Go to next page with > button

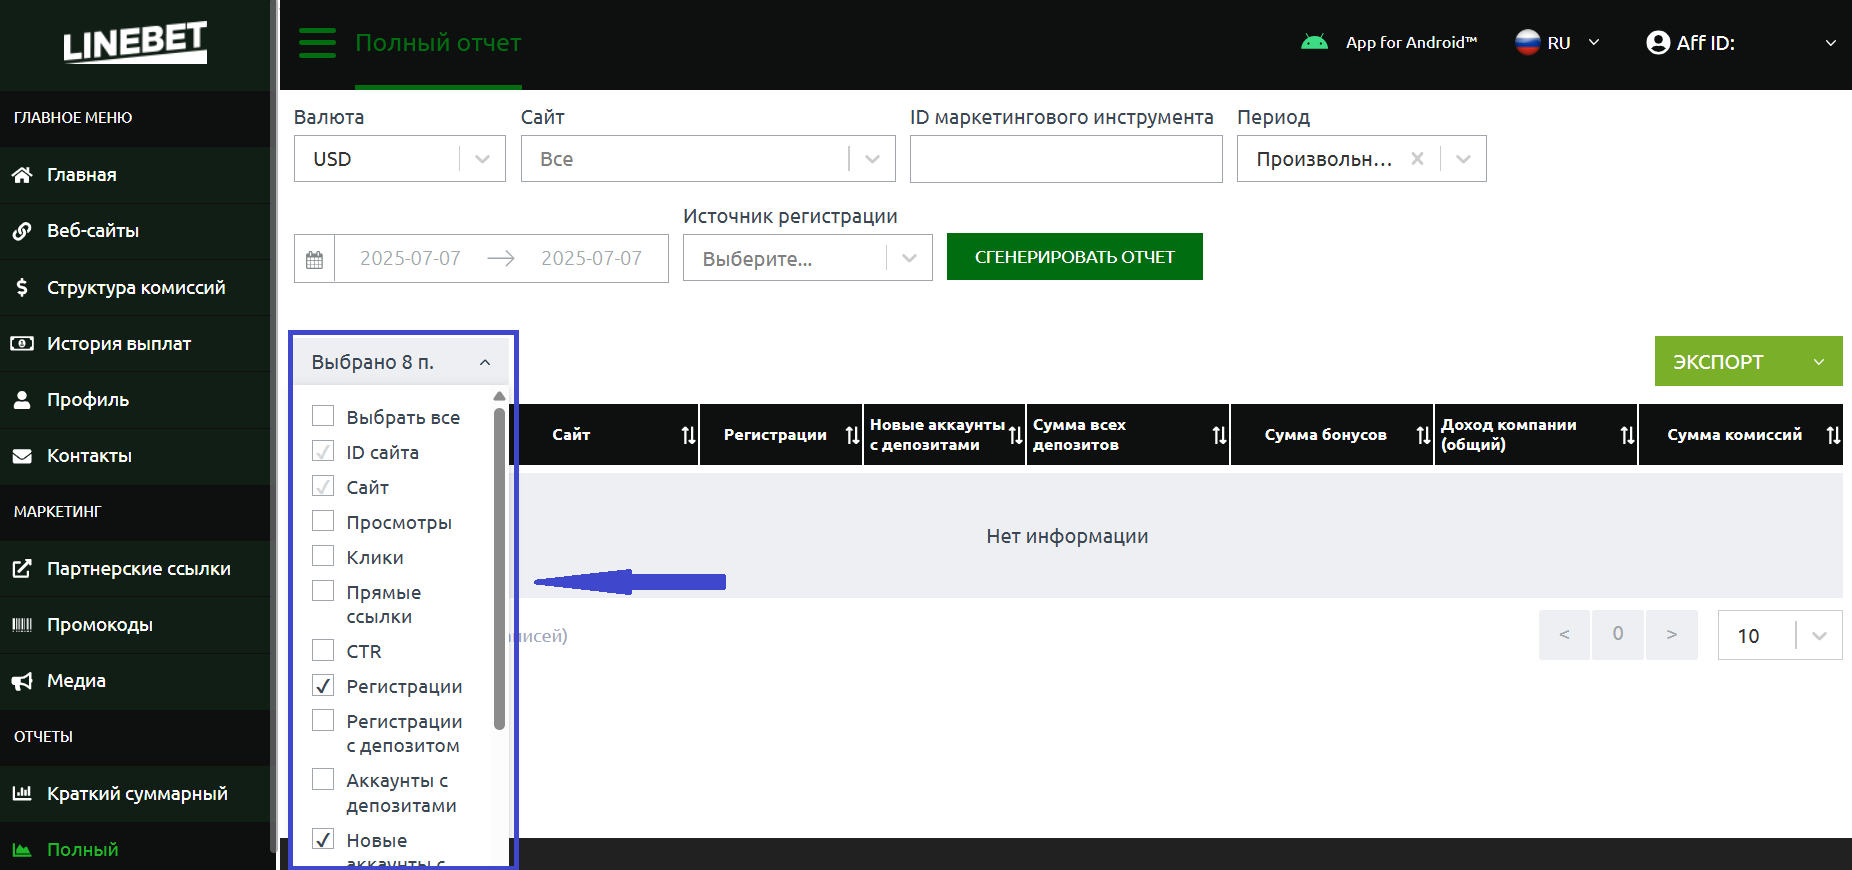point(1671,634)
